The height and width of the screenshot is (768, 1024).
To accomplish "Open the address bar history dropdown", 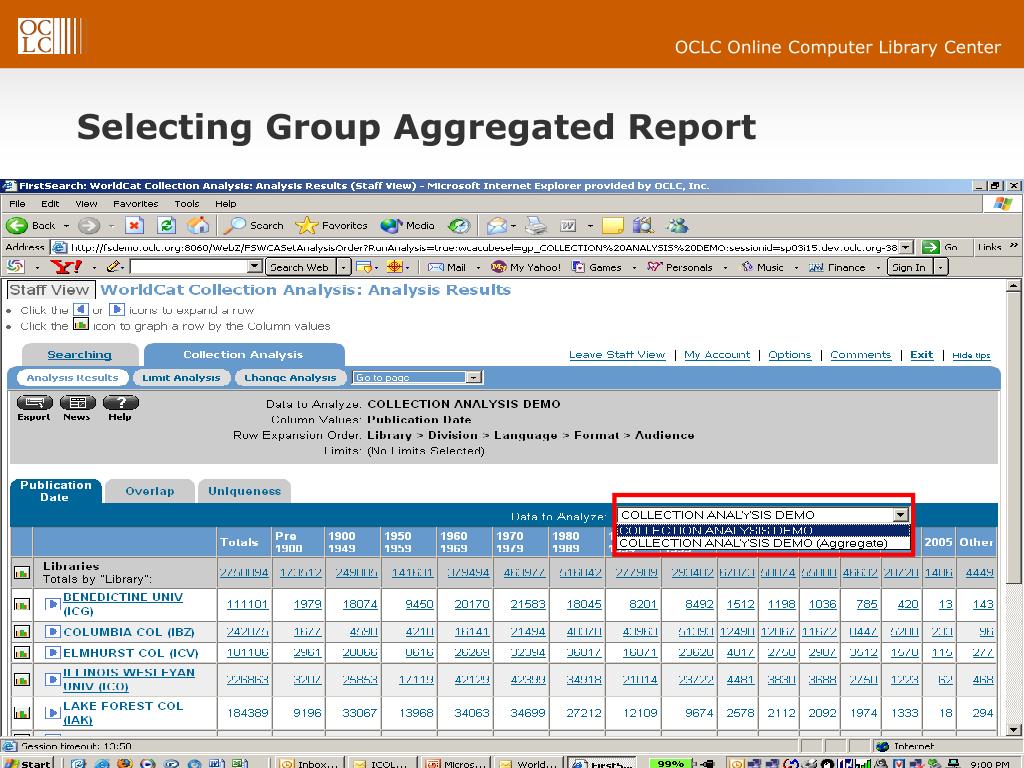I will 905,248.
